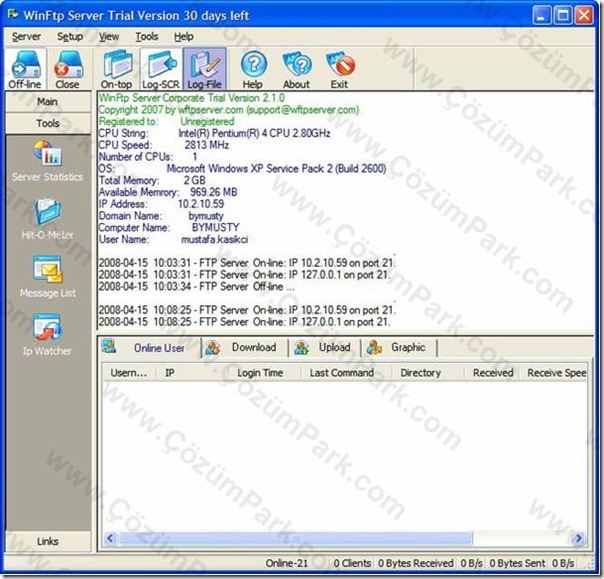Click the CPU Speed 2813 MHz line
Screen dimensions: 604x579
164,145
